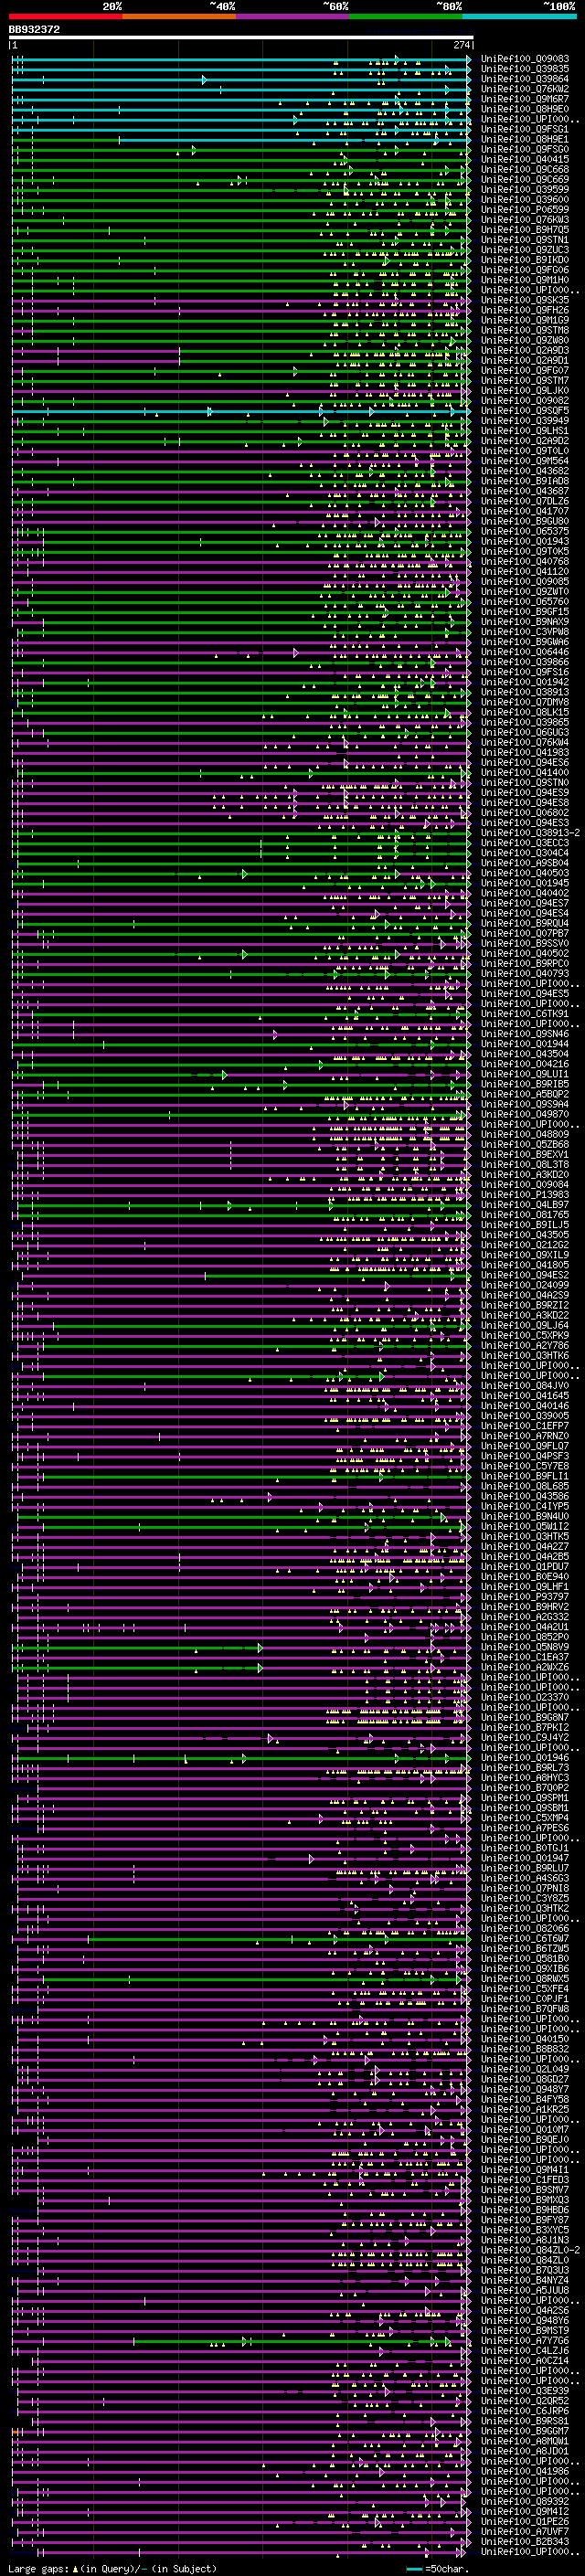Select hit UniRef100_Q43682
Image resolution: width=585 pixels, height=2576 pixels.
525,471
